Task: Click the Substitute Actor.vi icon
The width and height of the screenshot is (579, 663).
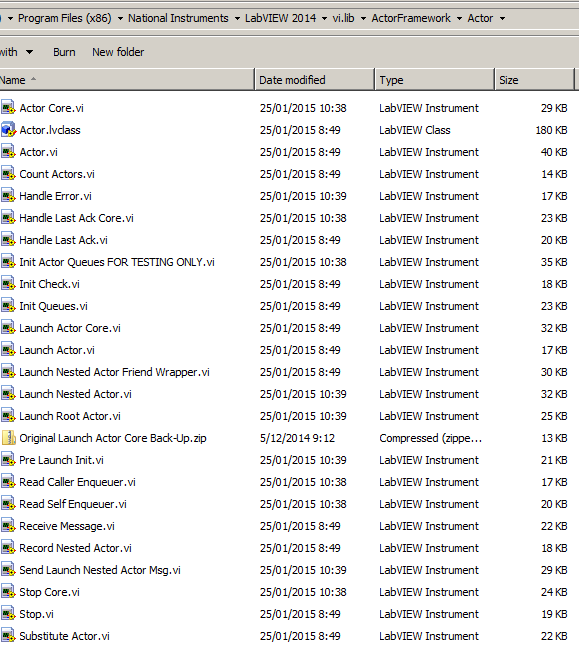Action: [x=8, y=636]
